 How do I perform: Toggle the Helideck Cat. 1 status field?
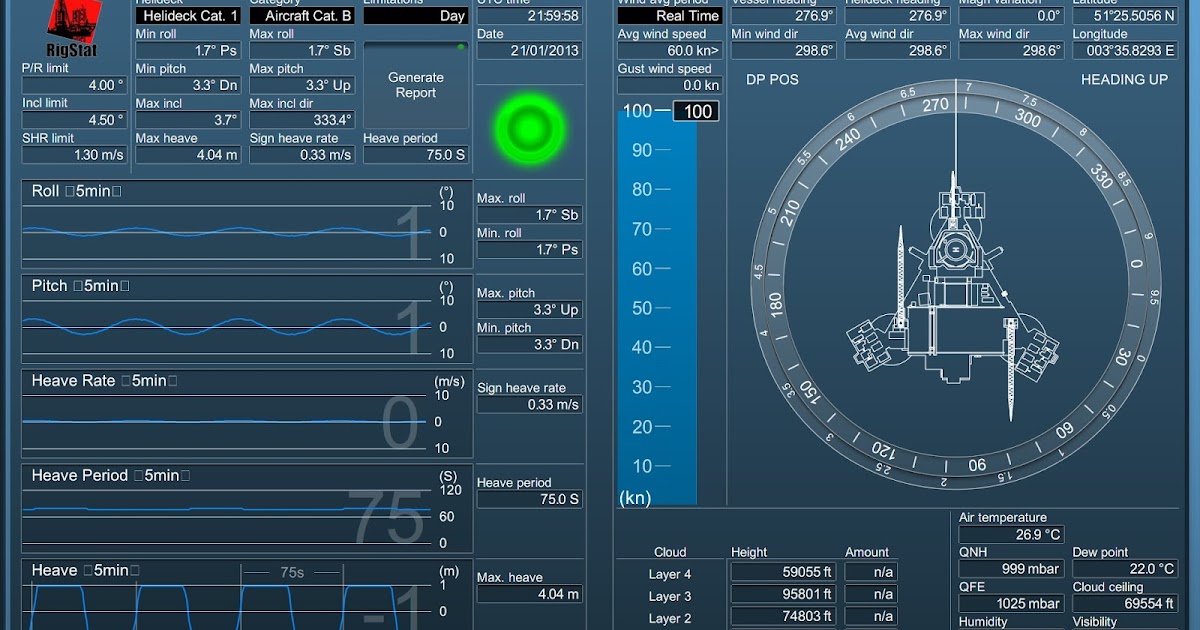tap(187, 15)
